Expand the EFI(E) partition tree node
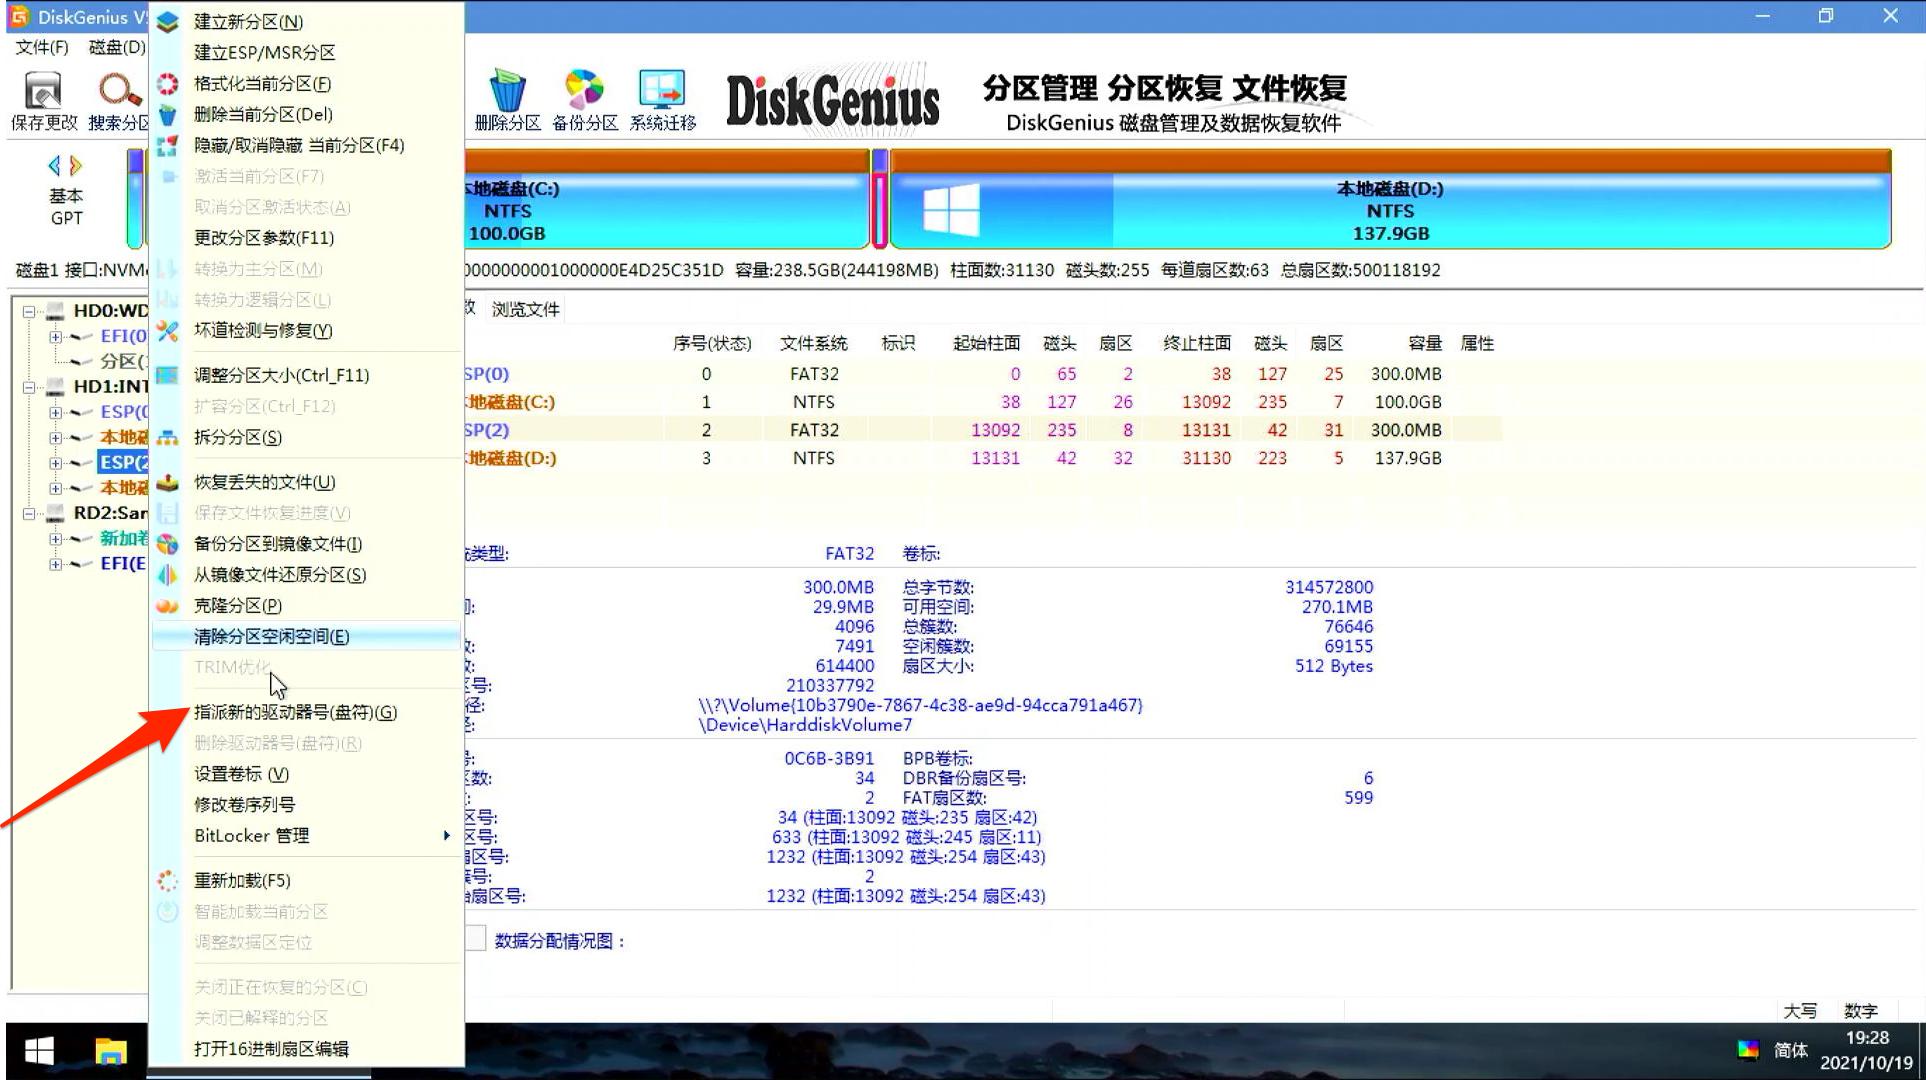Viewport: 1926px width, 1080px height. (57, 563)
